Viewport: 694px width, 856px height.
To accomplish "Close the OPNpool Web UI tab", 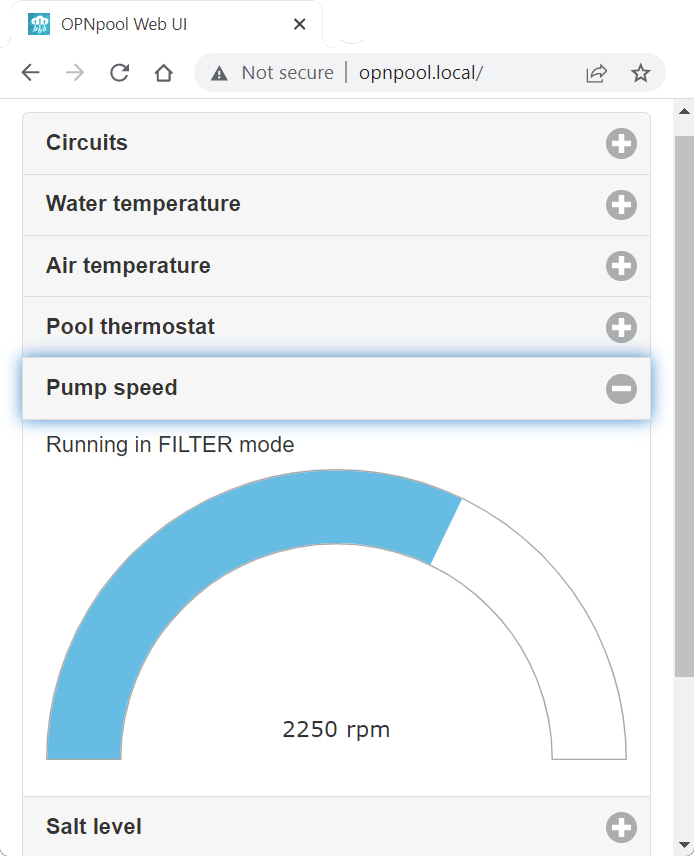I will click(299, 24).
